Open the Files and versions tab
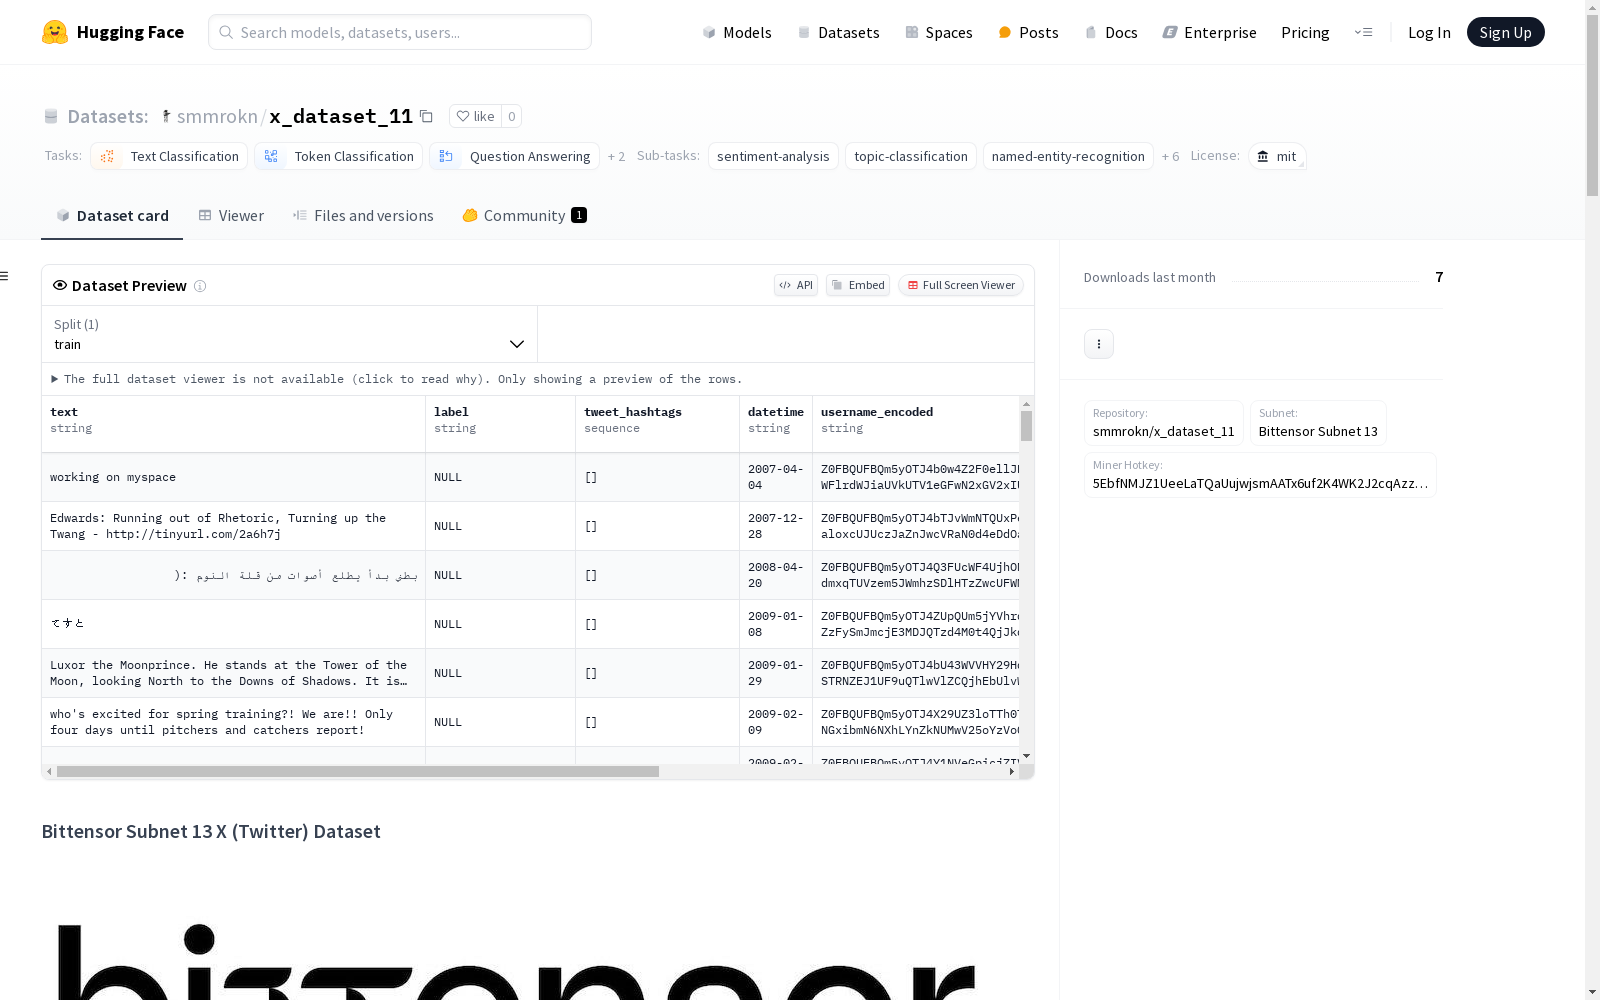This screenshot has height=1000, width=1600. point(363,216)
